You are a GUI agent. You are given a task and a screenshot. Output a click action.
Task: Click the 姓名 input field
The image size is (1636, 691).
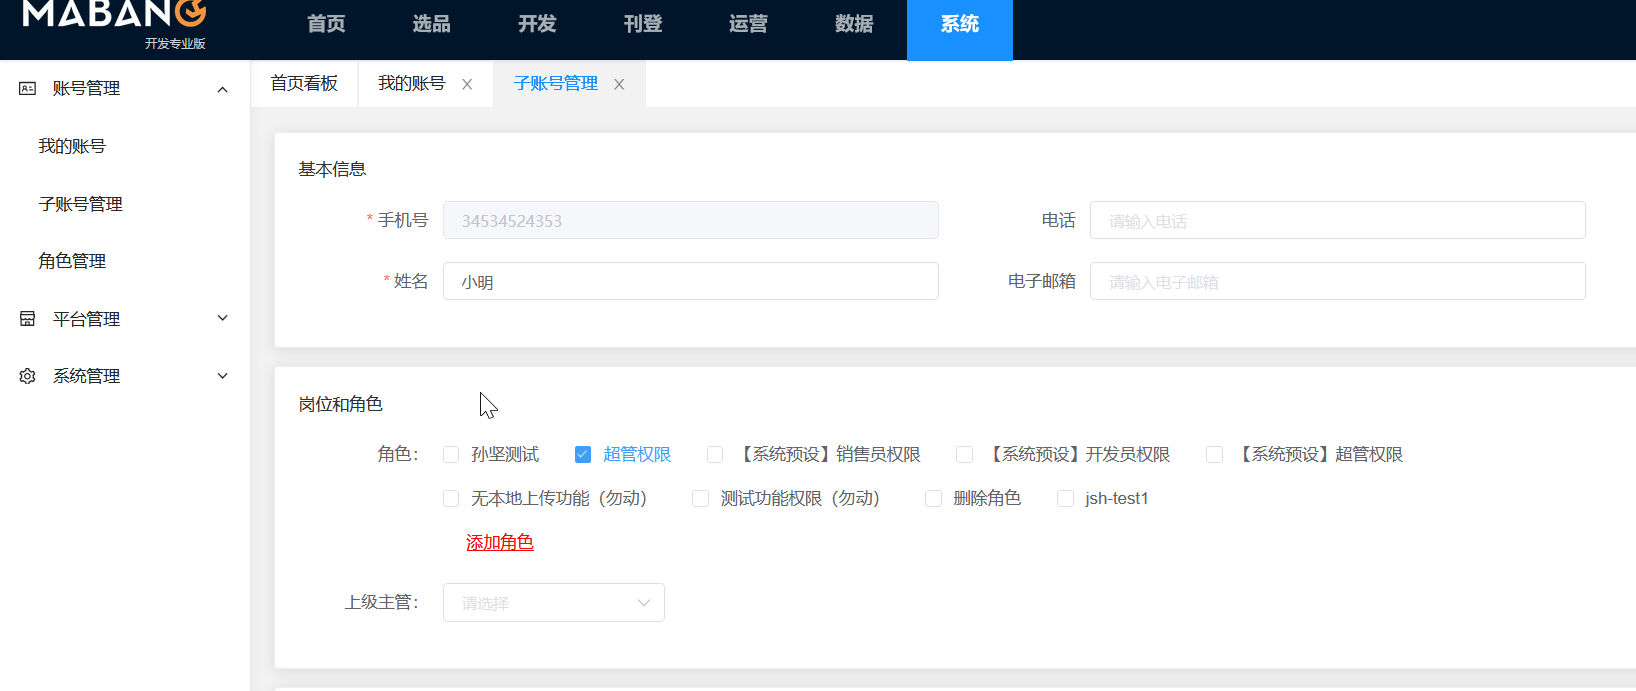691,281
